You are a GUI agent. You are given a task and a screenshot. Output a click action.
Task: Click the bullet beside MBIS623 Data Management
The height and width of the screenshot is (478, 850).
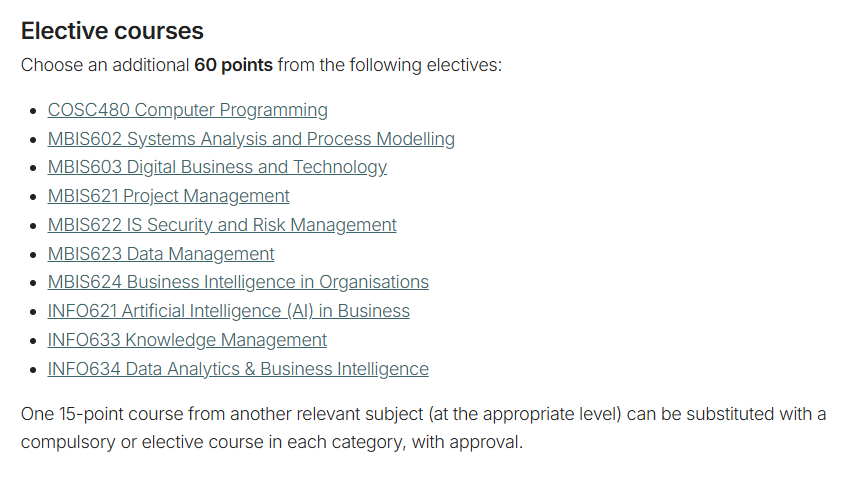(36, 255)
